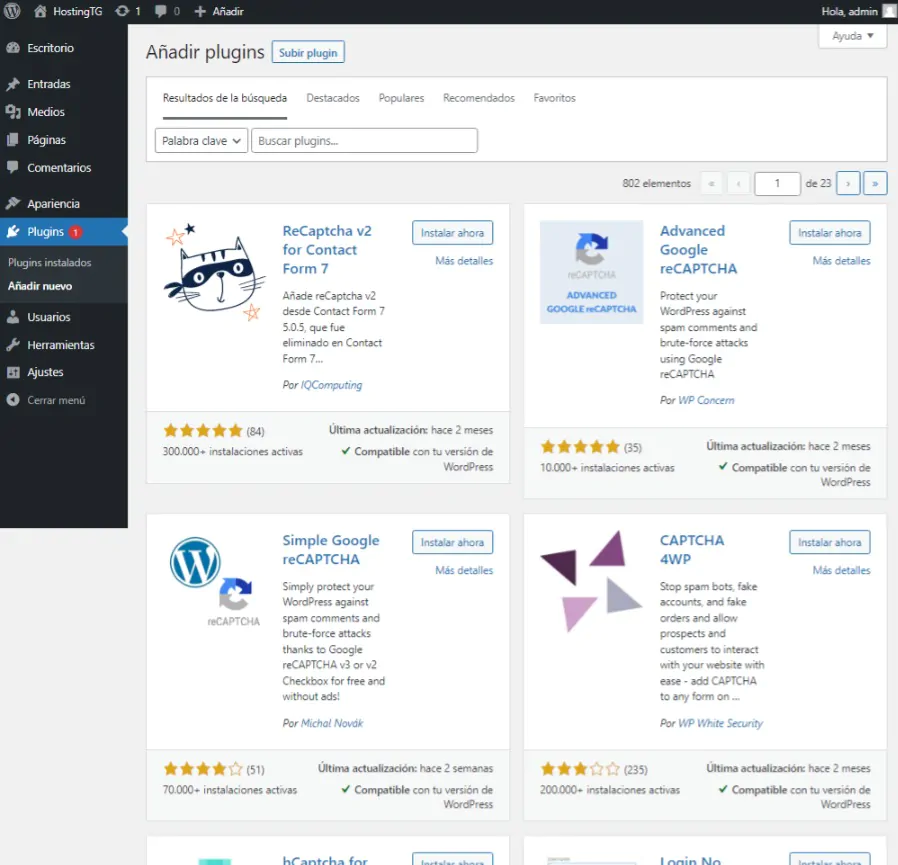Open CAPTCHA 4WP title link

point(692,550)
